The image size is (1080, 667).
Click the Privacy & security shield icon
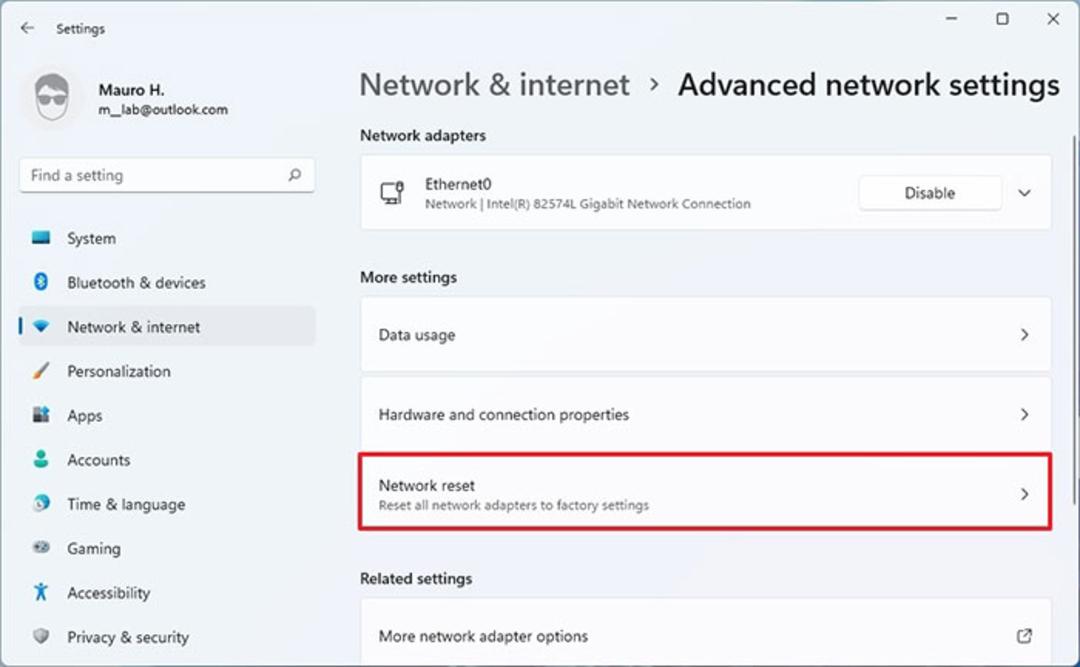(41, 636)
